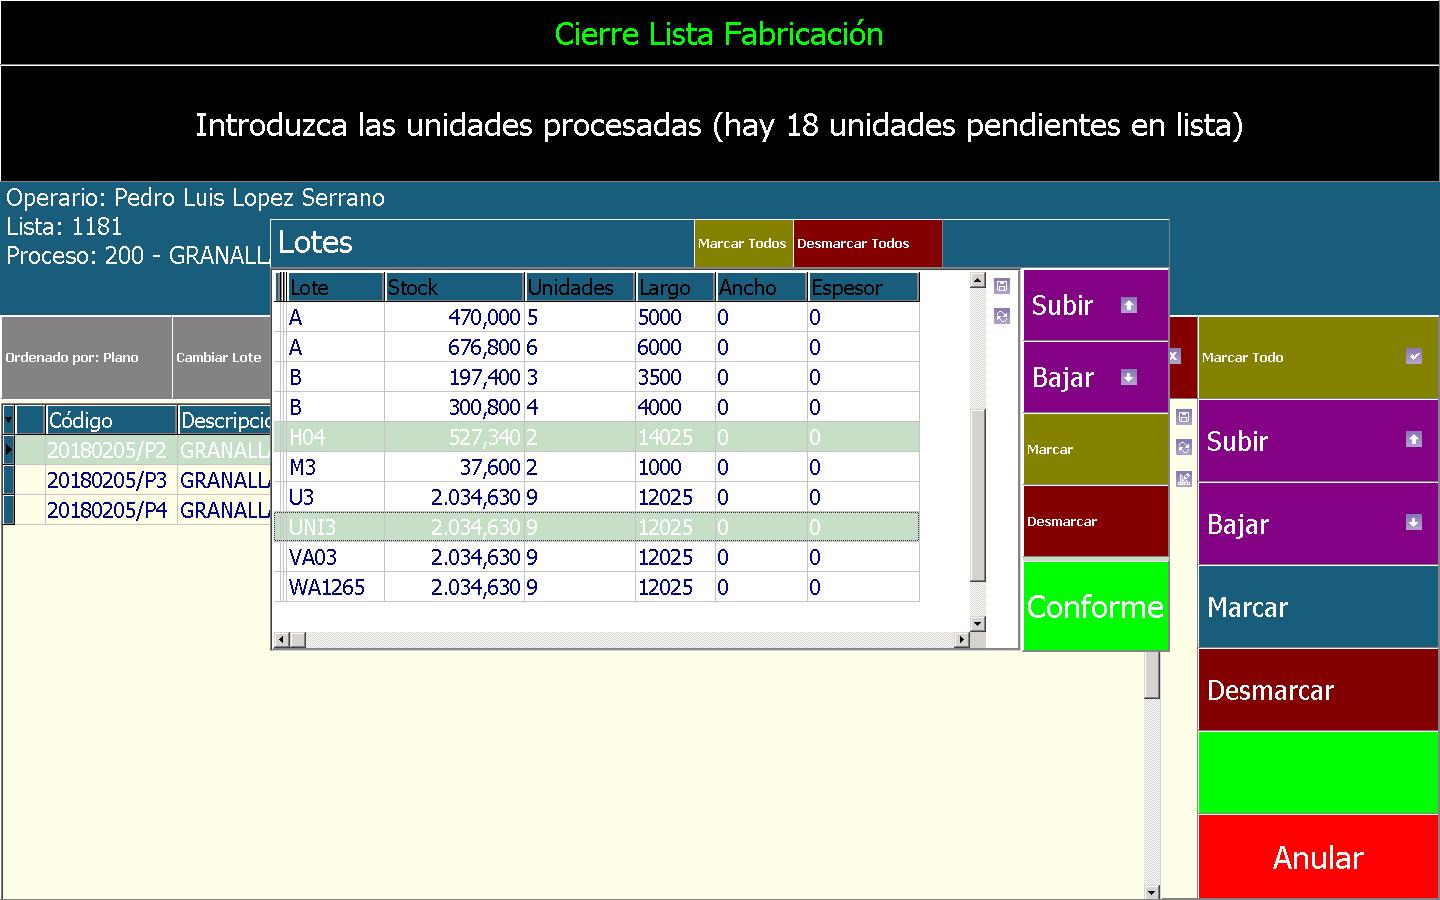Click the Cambiar Lote button

(x=220, y=357)
